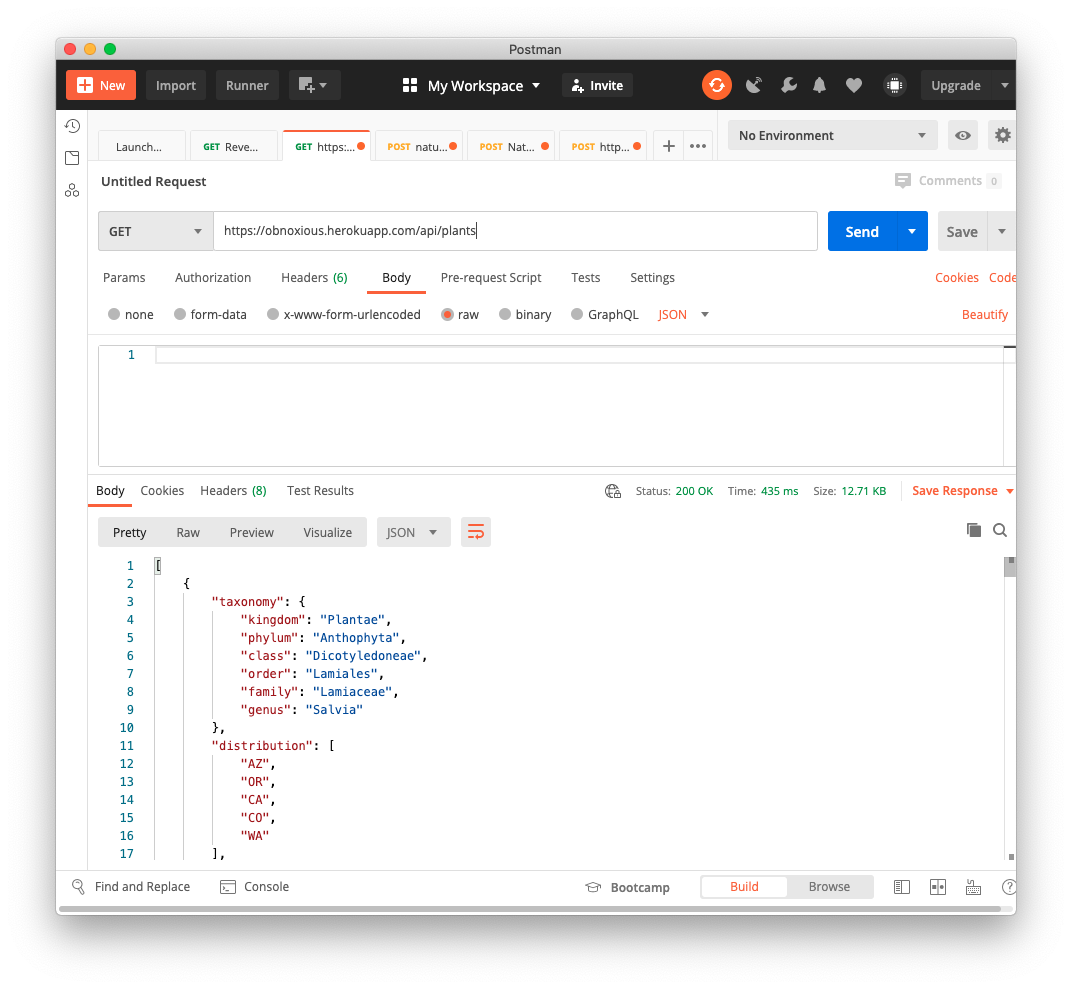Click the satellite capture requests icon

pyautogui.click(x=753, y=85)
